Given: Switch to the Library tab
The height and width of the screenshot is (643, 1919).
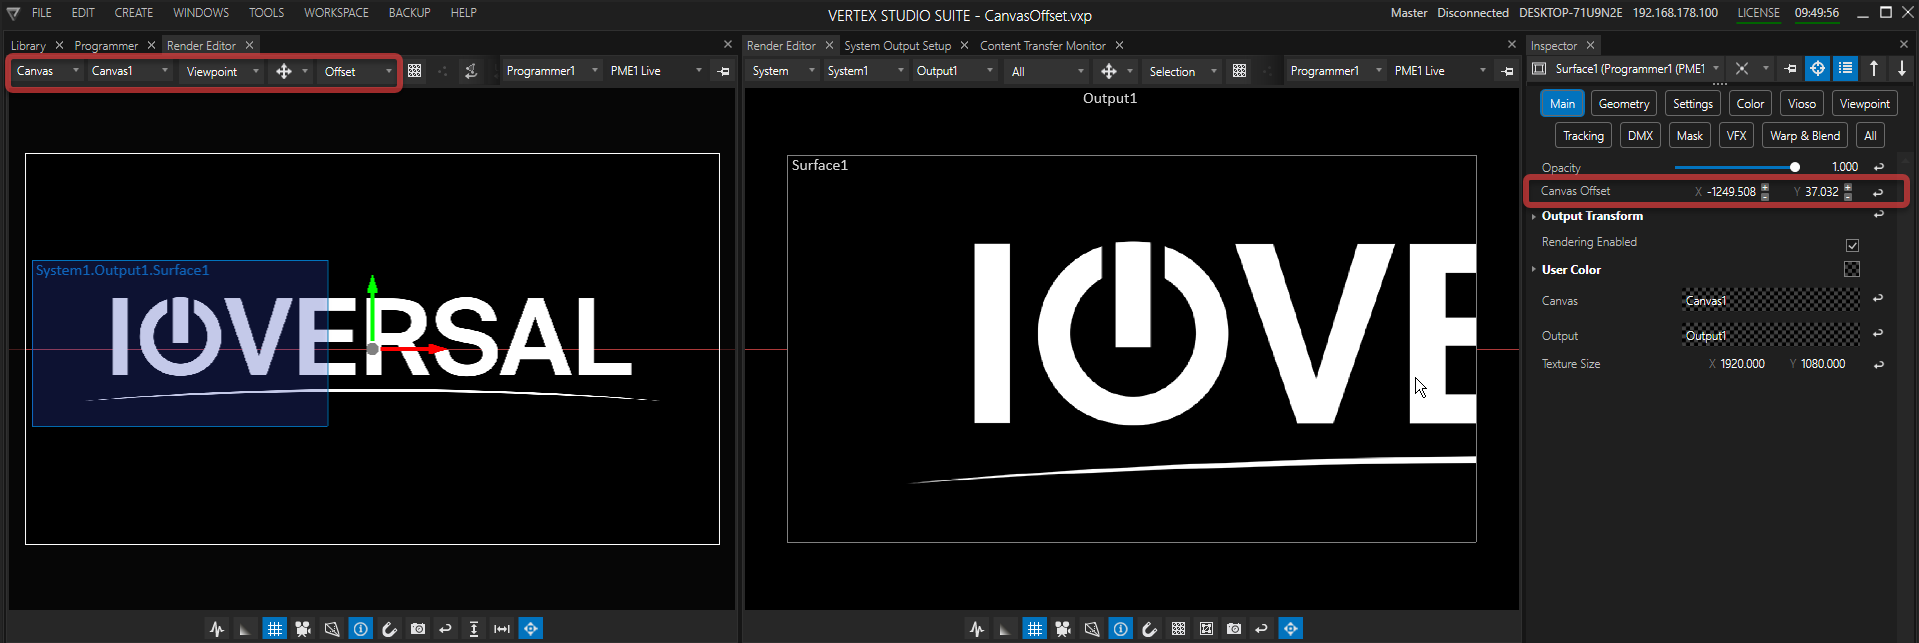Looking at the screenshot, I should pyautogui.click(x=28, y=46).
